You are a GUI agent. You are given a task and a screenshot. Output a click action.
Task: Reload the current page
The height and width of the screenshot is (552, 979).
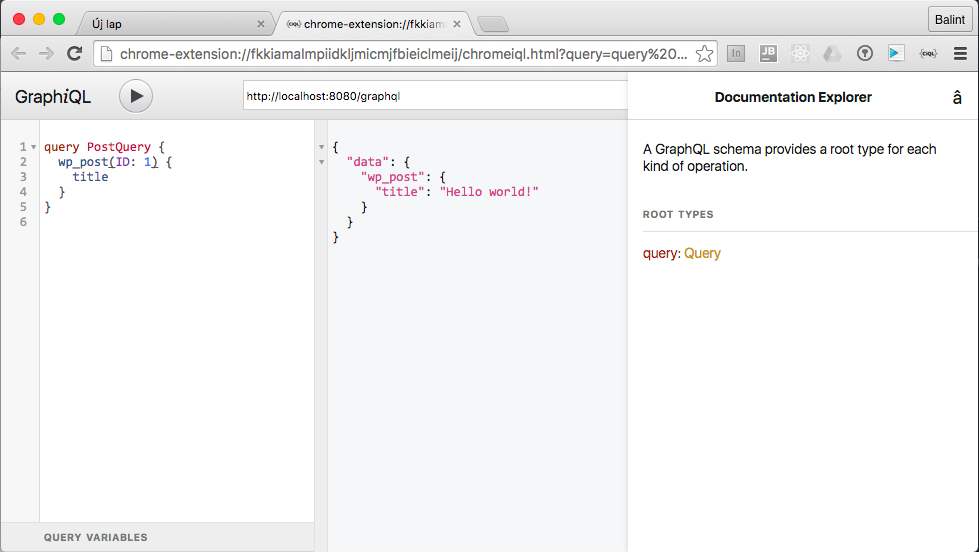coord(75,54)
